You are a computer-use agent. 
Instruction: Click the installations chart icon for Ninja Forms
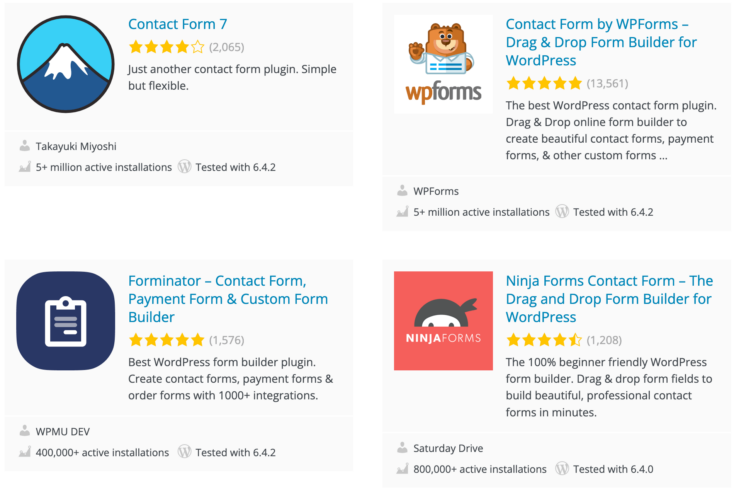[402, 469]
